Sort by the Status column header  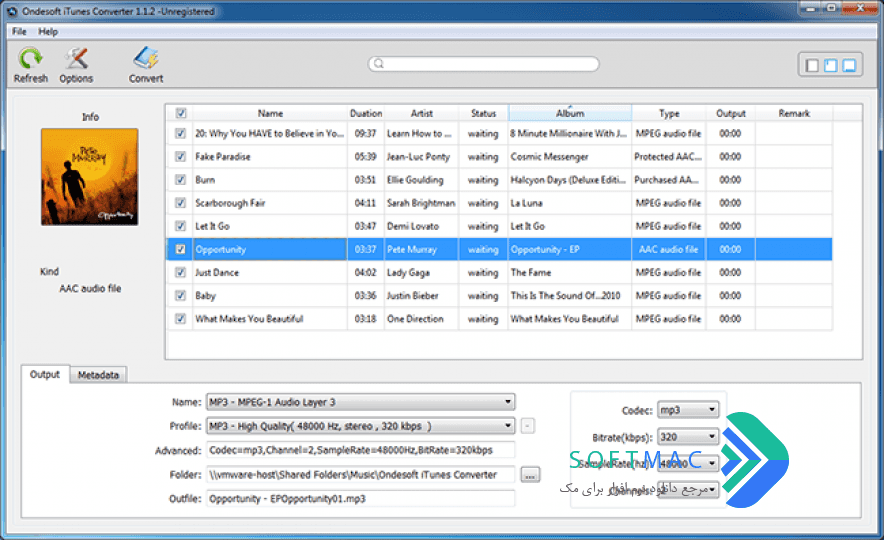pyautogui.click(x=483, y=113)
